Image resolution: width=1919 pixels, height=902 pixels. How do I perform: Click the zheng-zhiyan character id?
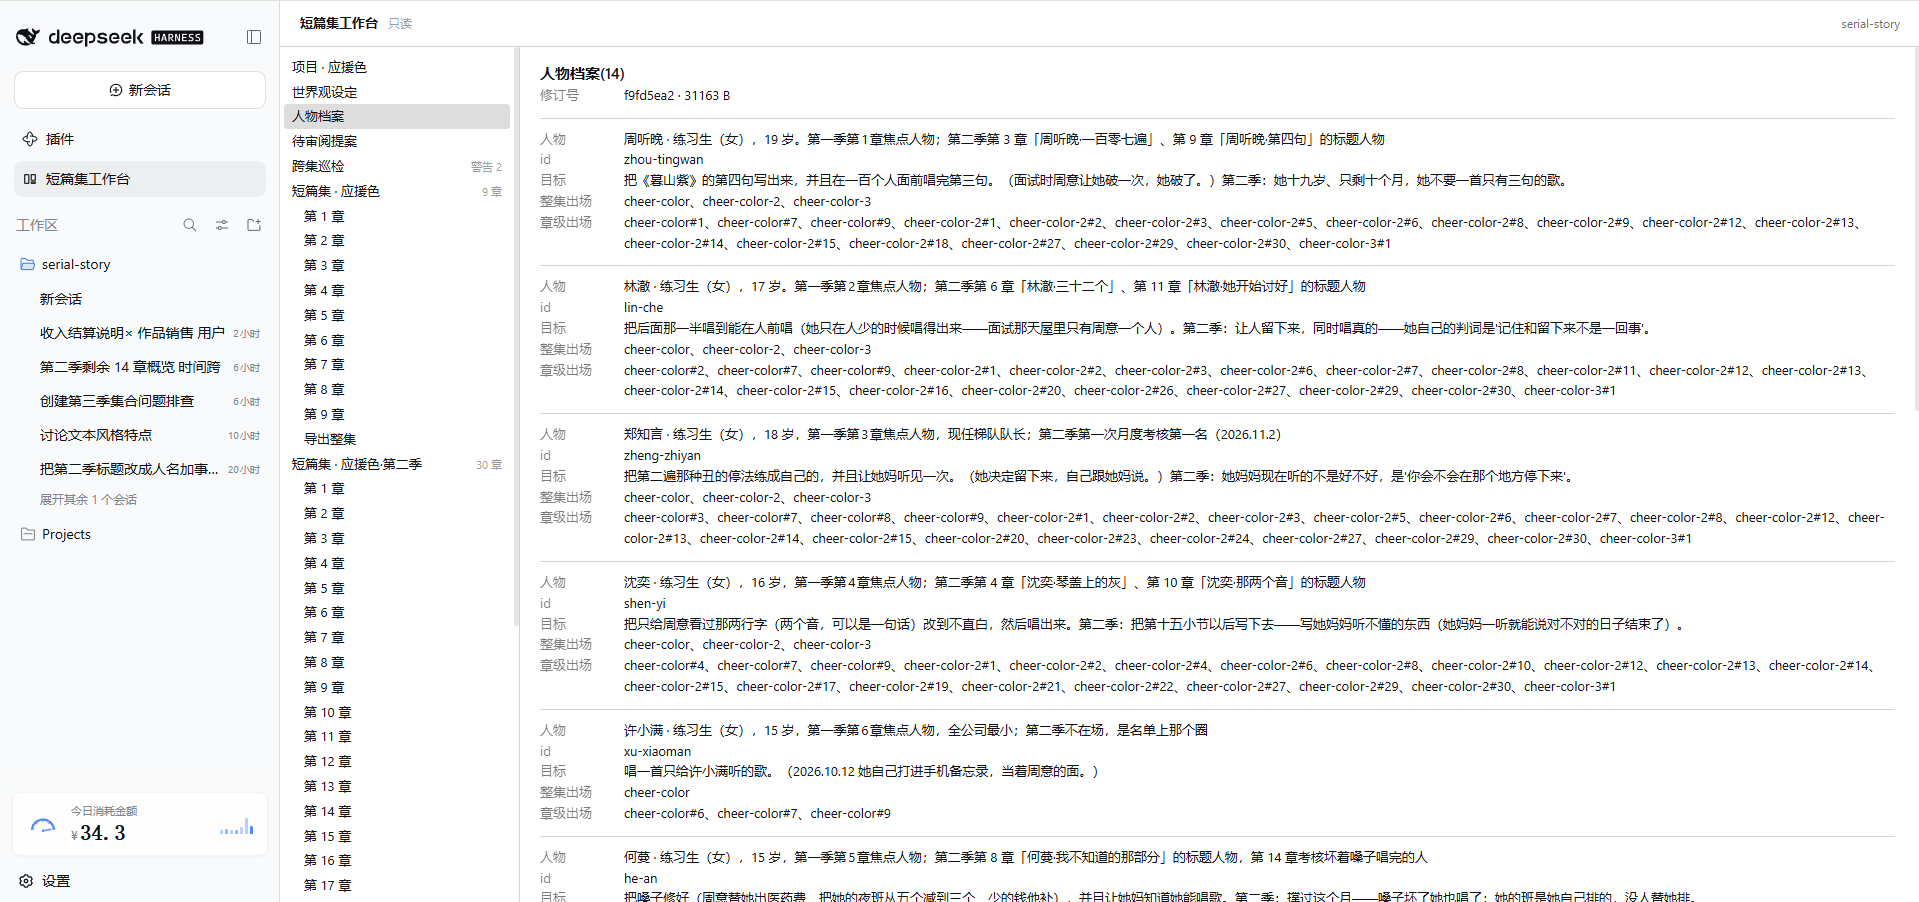[x=662, y=455]
